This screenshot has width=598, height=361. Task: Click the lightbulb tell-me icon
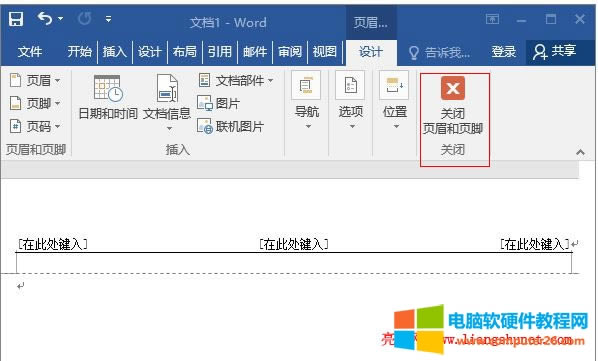coord(414,53)
